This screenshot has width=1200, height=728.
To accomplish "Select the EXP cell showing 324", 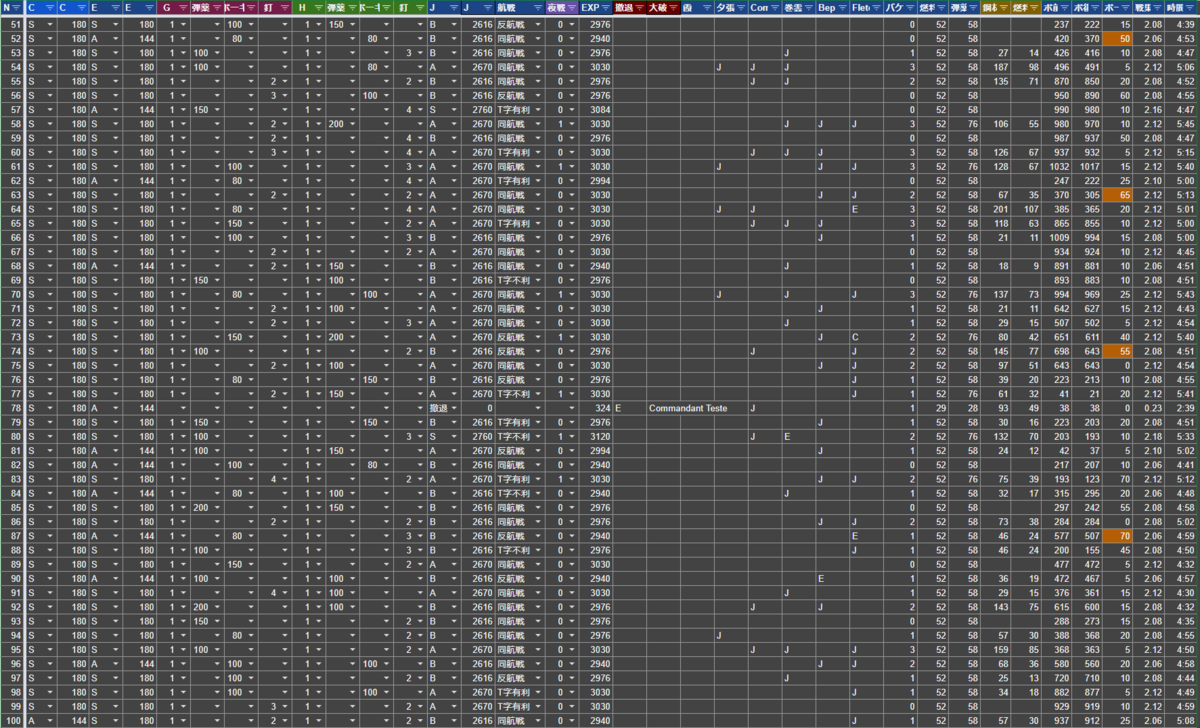I will [597, 408].
